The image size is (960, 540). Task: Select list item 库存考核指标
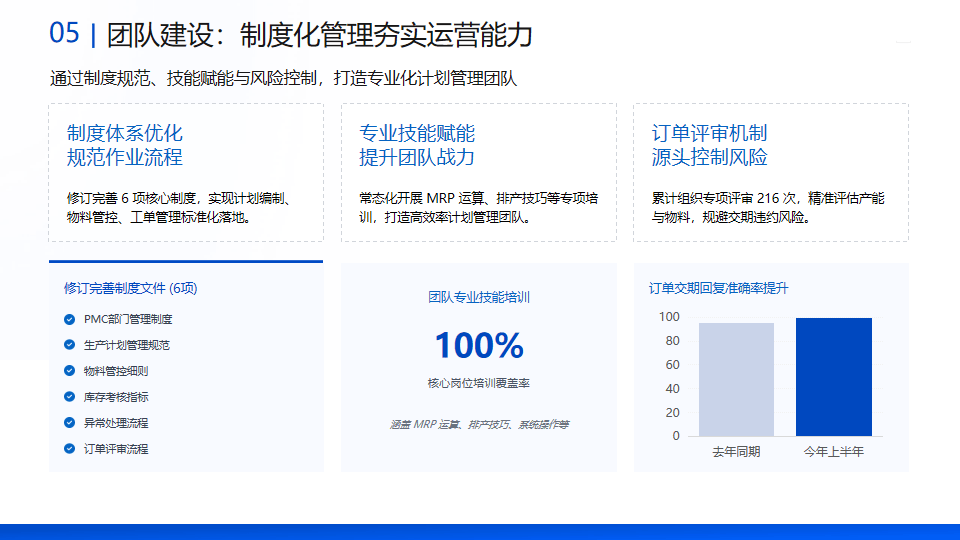[116, 397]
